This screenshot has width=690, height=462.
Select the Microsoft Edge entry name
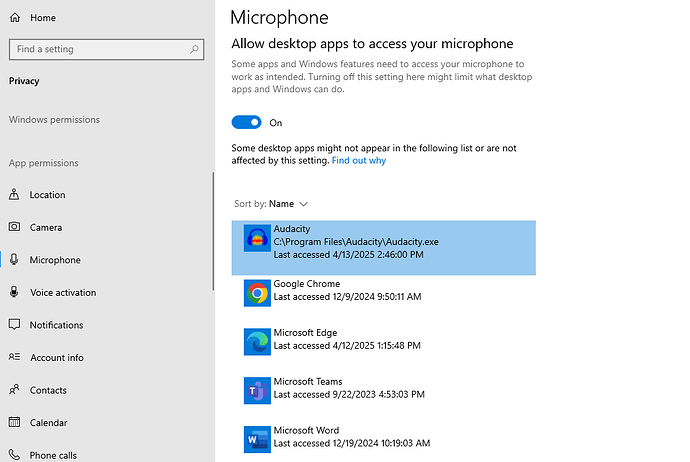[305, 333]
